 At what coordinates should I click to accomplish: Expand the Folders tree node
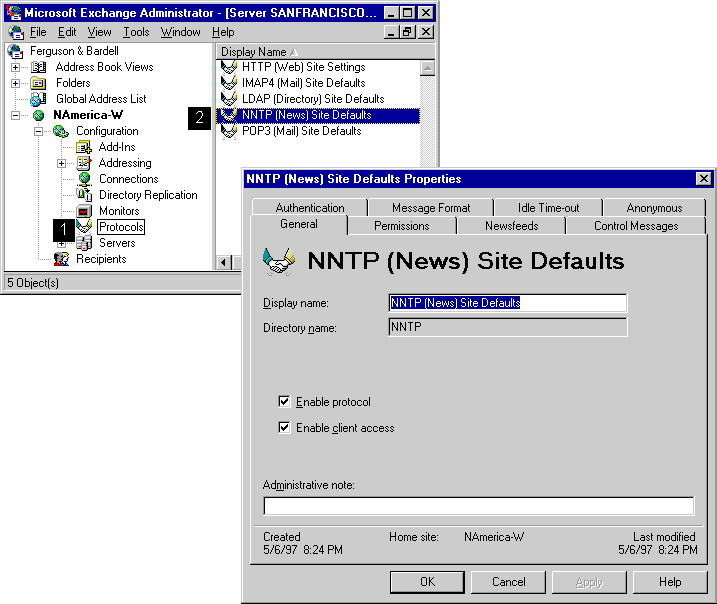point(16,83)
